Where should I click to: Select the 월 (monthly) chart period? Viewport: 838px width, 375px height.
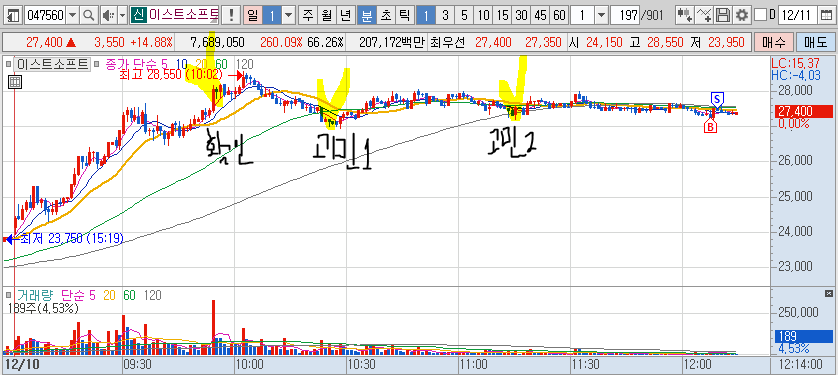point(326,15)
